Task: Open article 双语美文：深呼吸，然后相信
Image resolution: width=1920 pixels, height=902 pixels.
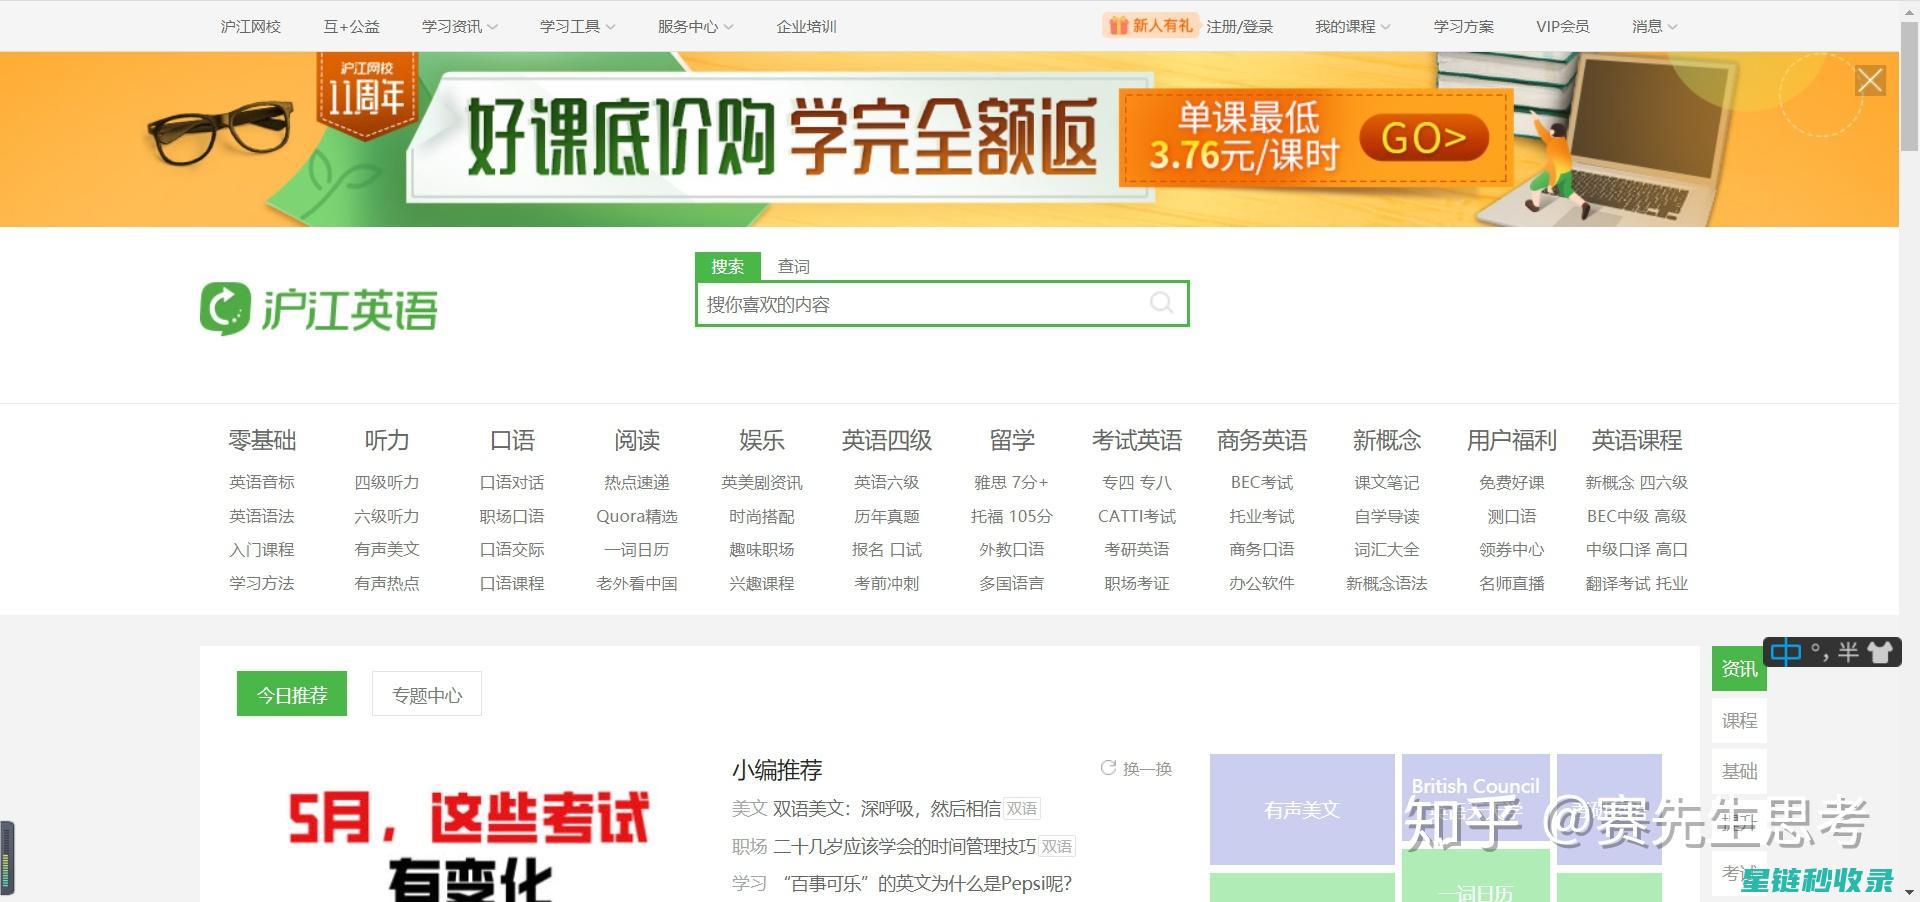Action: pos(887,808)
